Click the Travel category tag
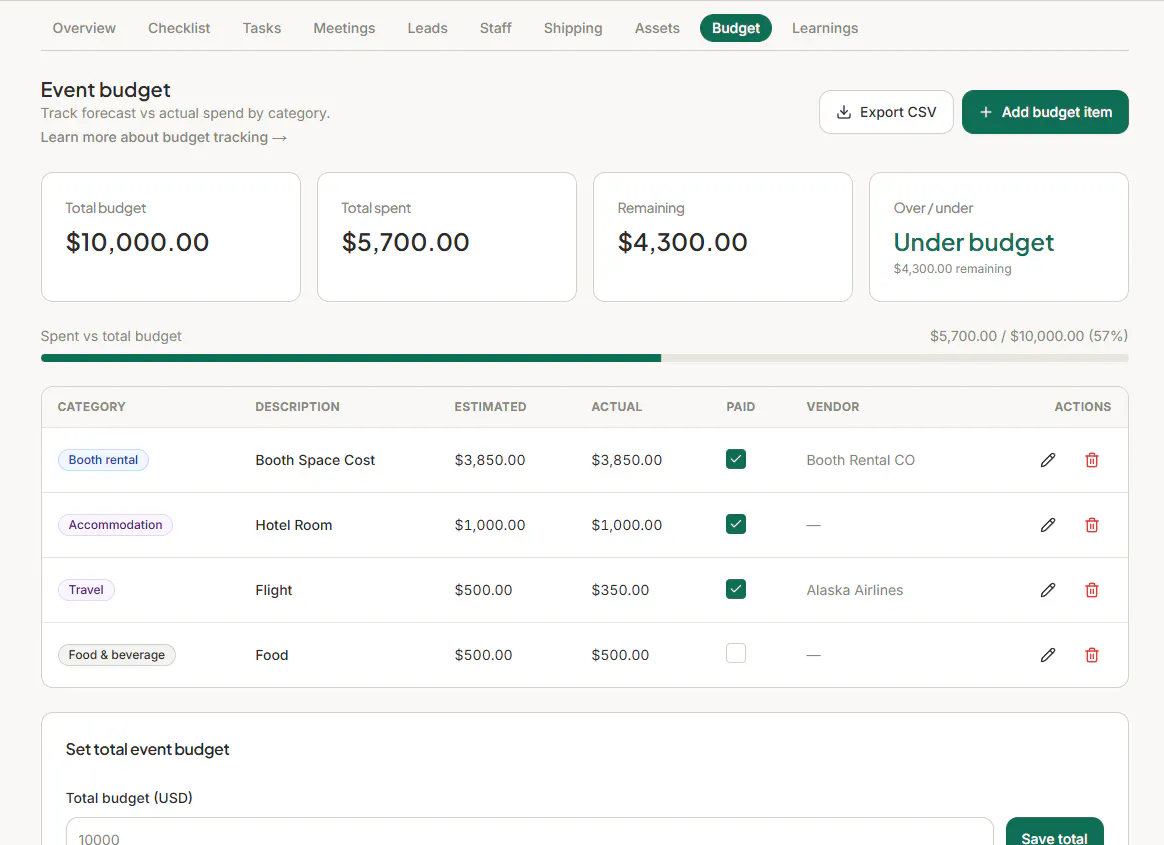Viewport: 1164px width, 845px height. pos(86,590)
